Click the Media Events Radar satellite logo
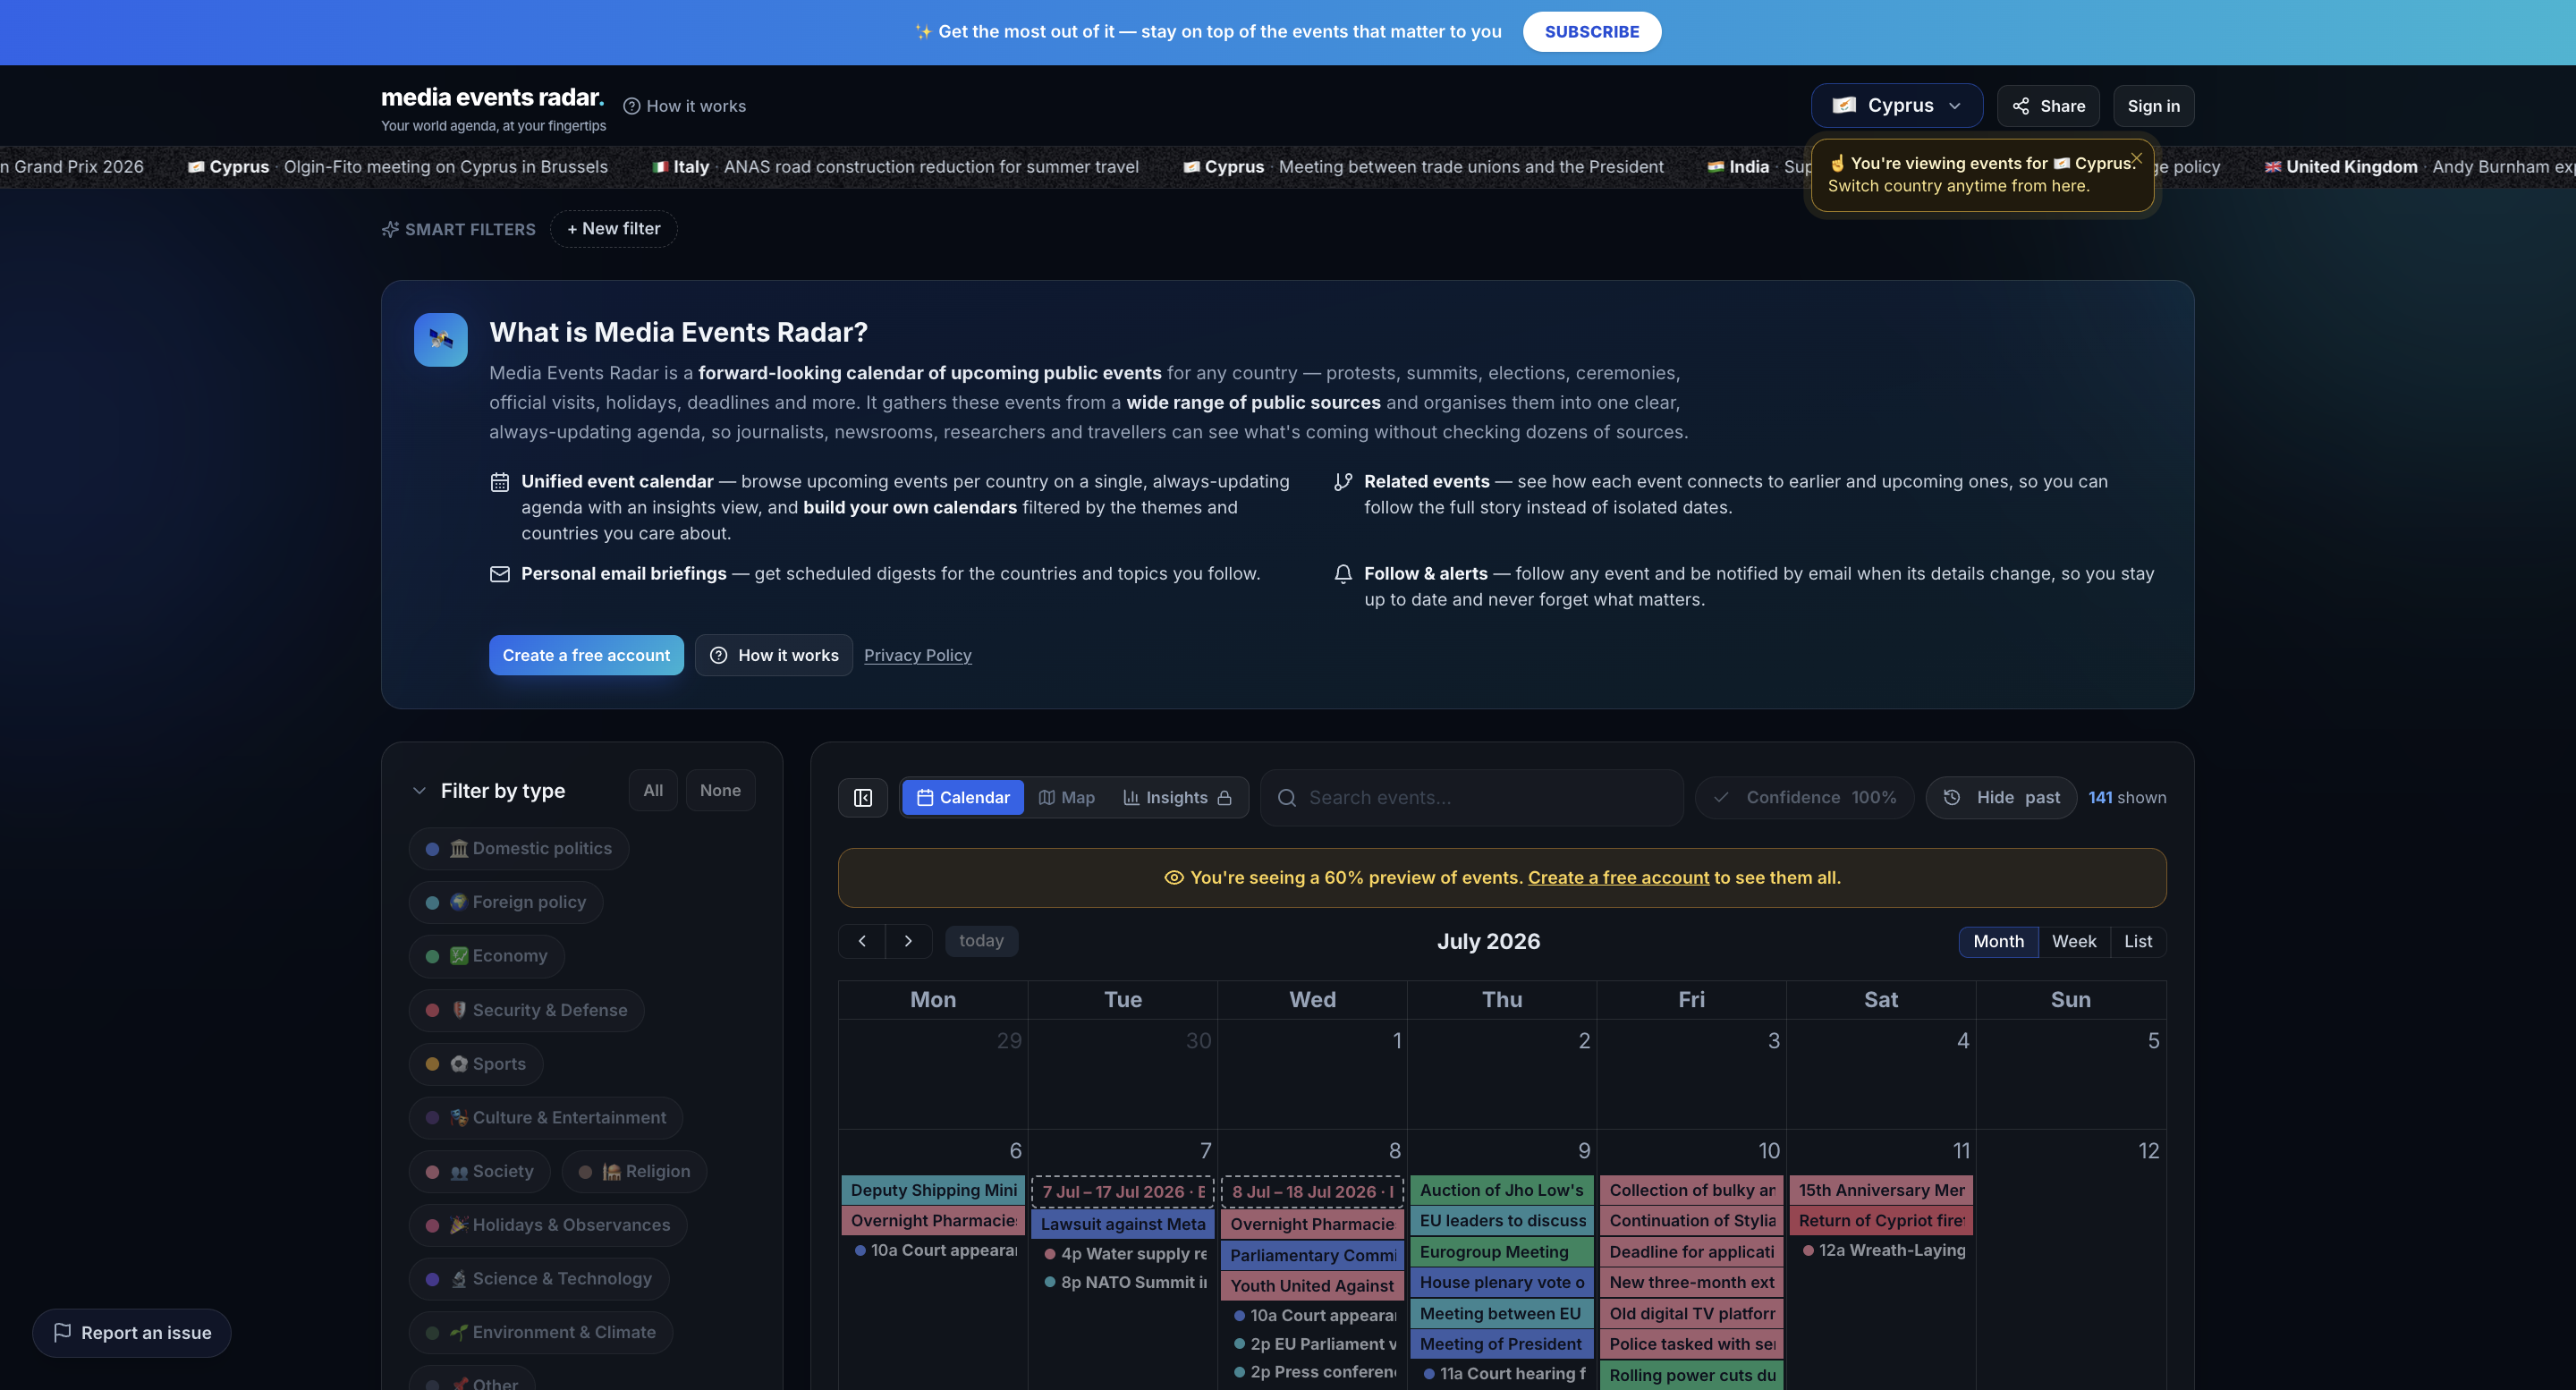The height and width of the screenshot is (1390, 2576). click(x=441, y=340)
